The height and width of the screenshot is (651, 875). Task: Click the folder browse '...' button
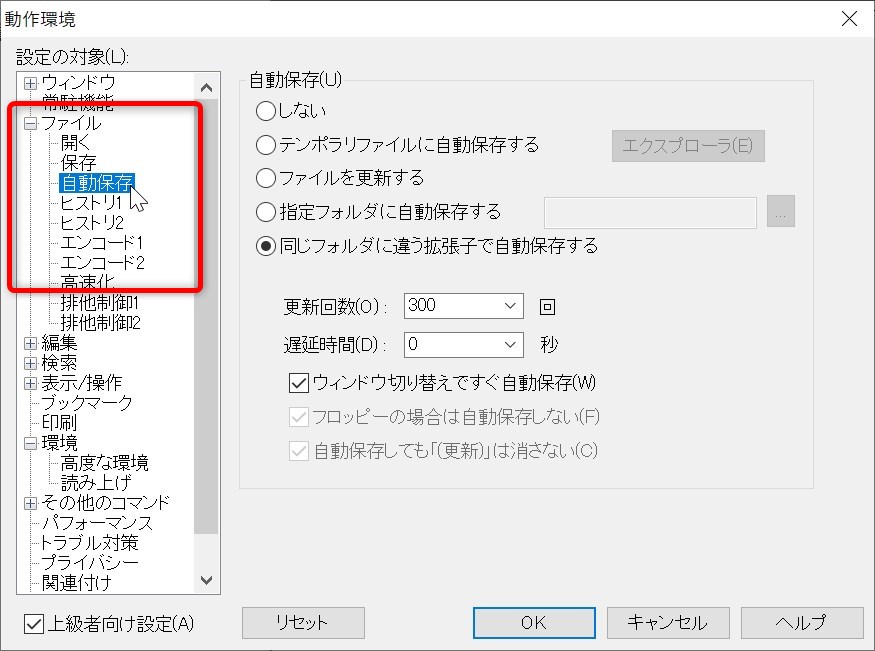pos(781,211)
